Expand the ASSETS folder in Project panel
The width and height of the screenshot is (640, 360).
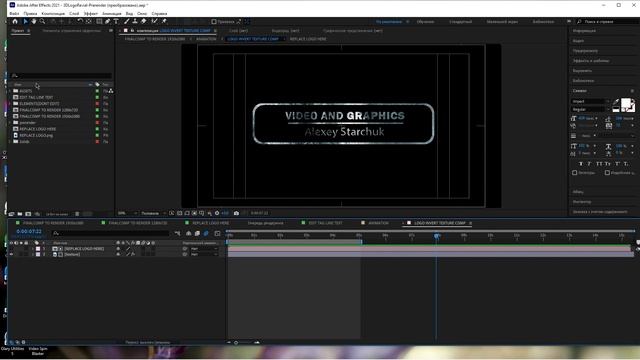10,91
